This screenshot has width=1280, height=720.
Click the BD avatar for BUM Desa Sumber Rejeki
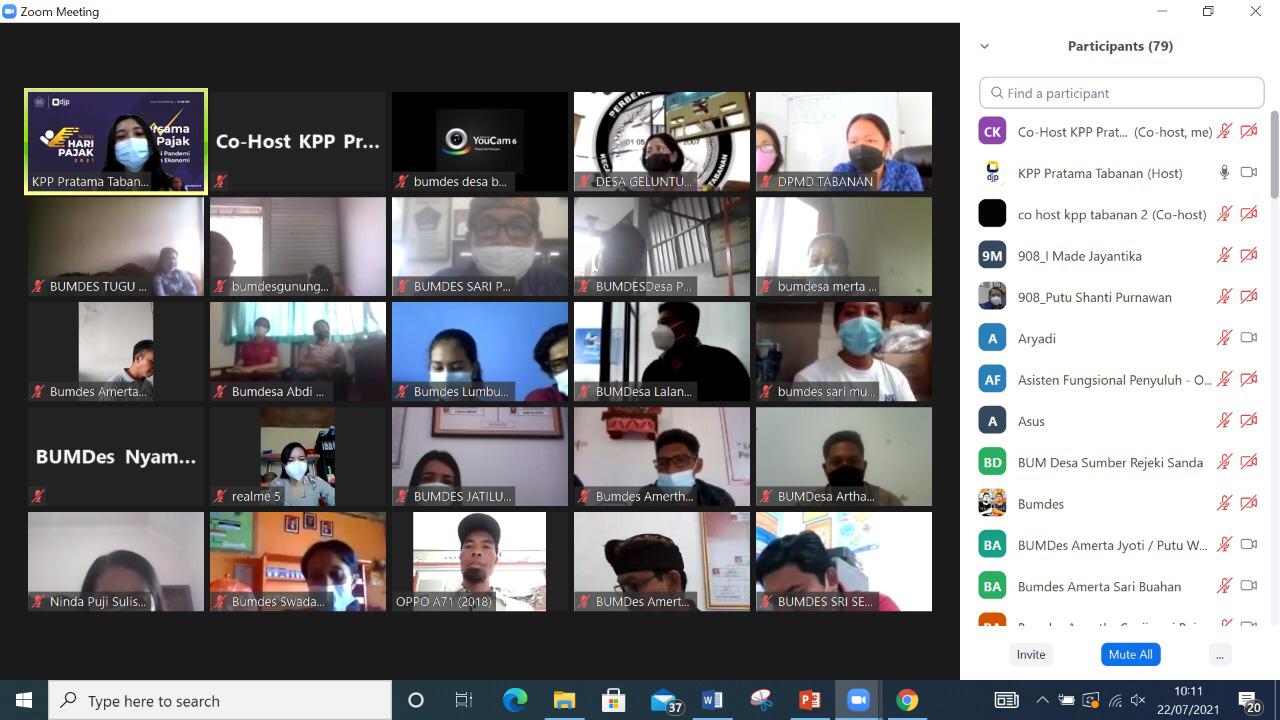[x=992, y=462]
